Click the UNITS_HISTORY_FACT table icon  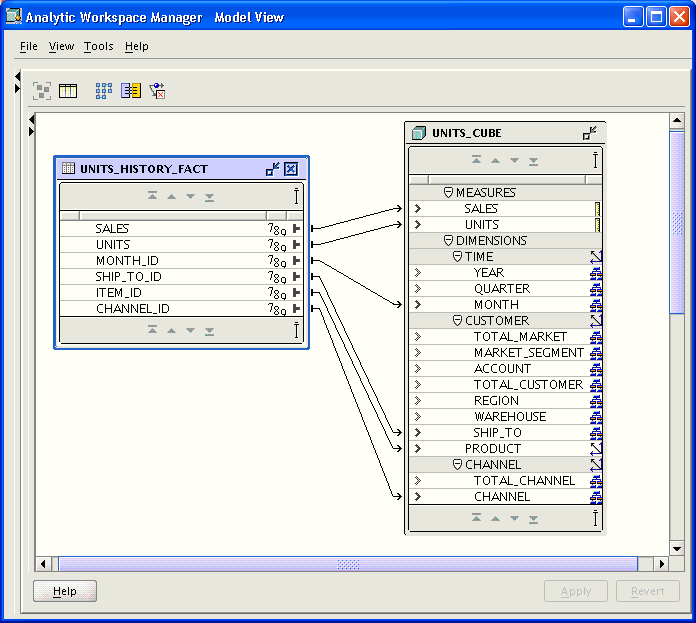68,168
